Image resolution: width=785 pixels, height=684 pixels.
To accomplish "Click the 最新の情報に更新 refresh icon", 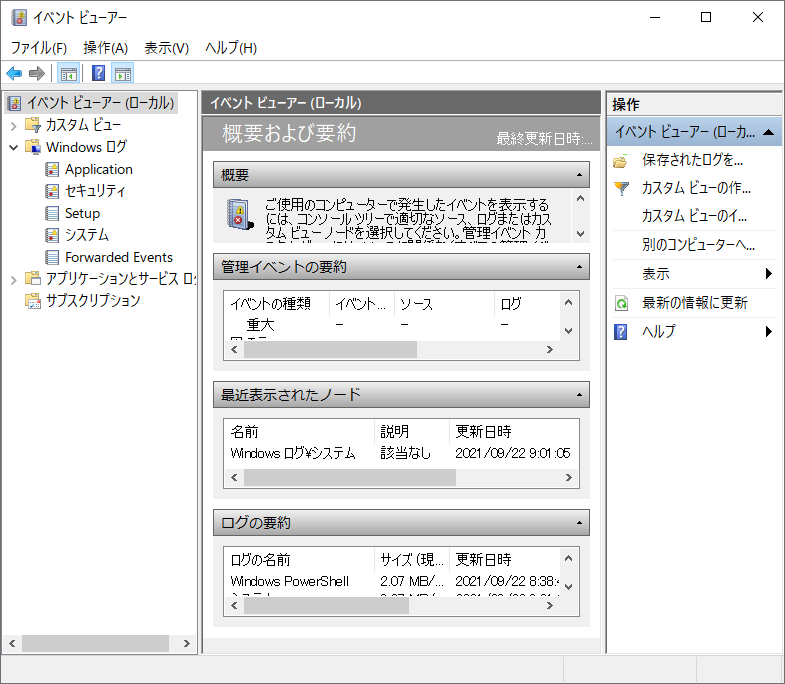I will pyautogui.click(x=621, y=303).
